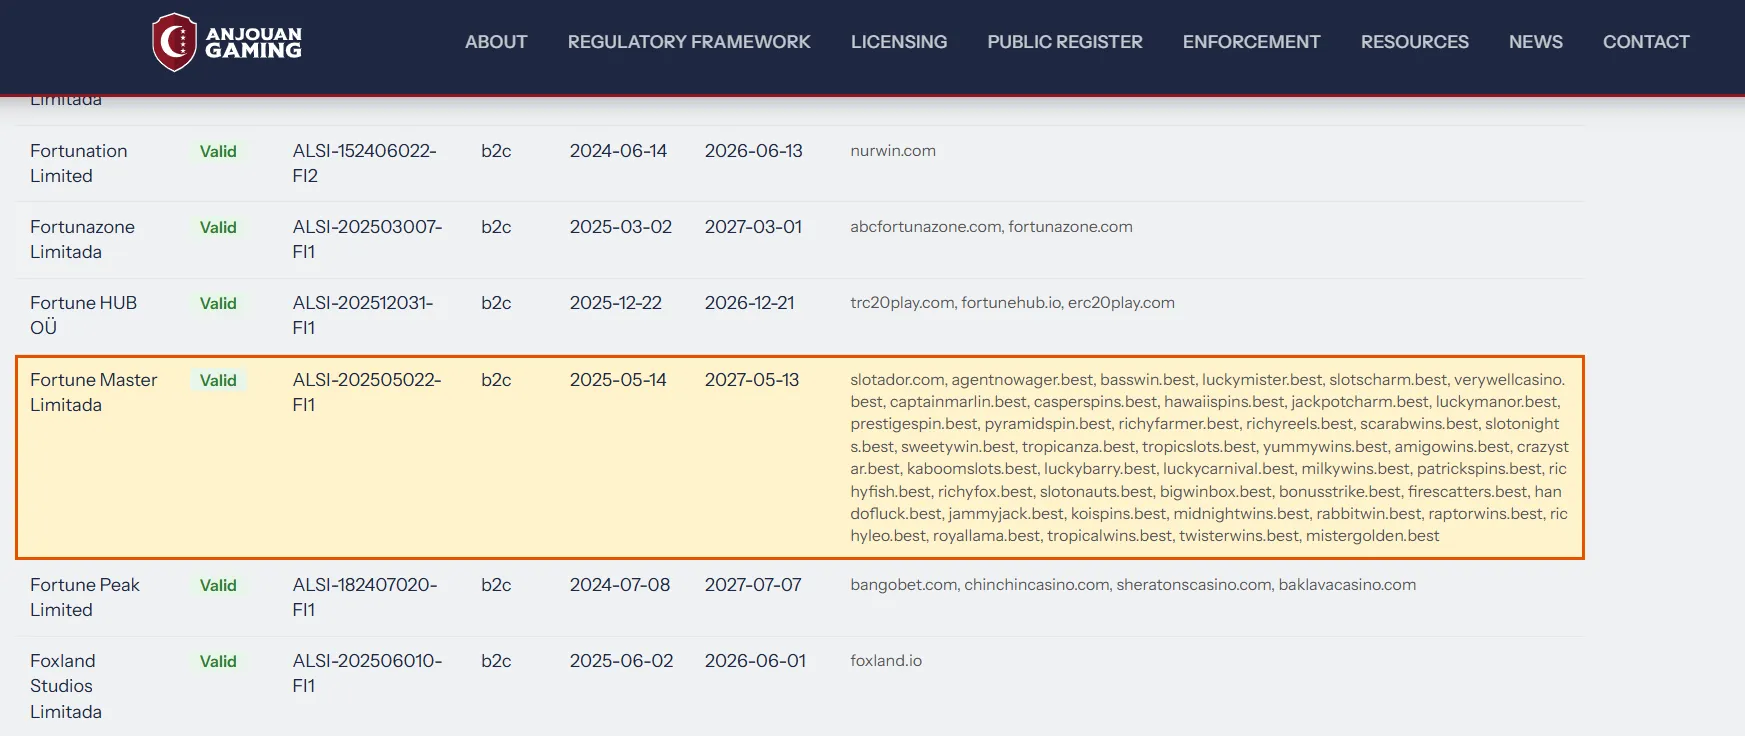Viewport: 1745px width, 736px height.
Task: Select license number ALSI-202506010-FI1
Action: (367, 673)
